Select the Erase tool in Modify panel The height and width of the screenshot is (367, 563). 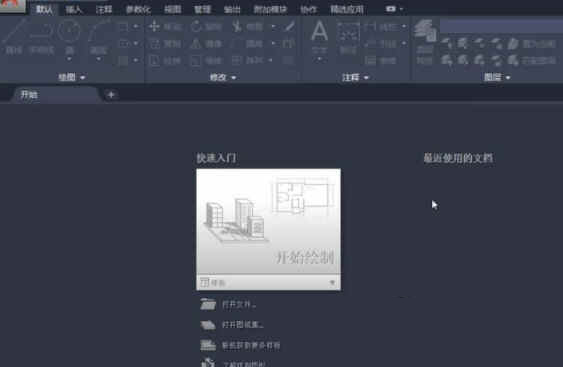[x=289, y=26]
